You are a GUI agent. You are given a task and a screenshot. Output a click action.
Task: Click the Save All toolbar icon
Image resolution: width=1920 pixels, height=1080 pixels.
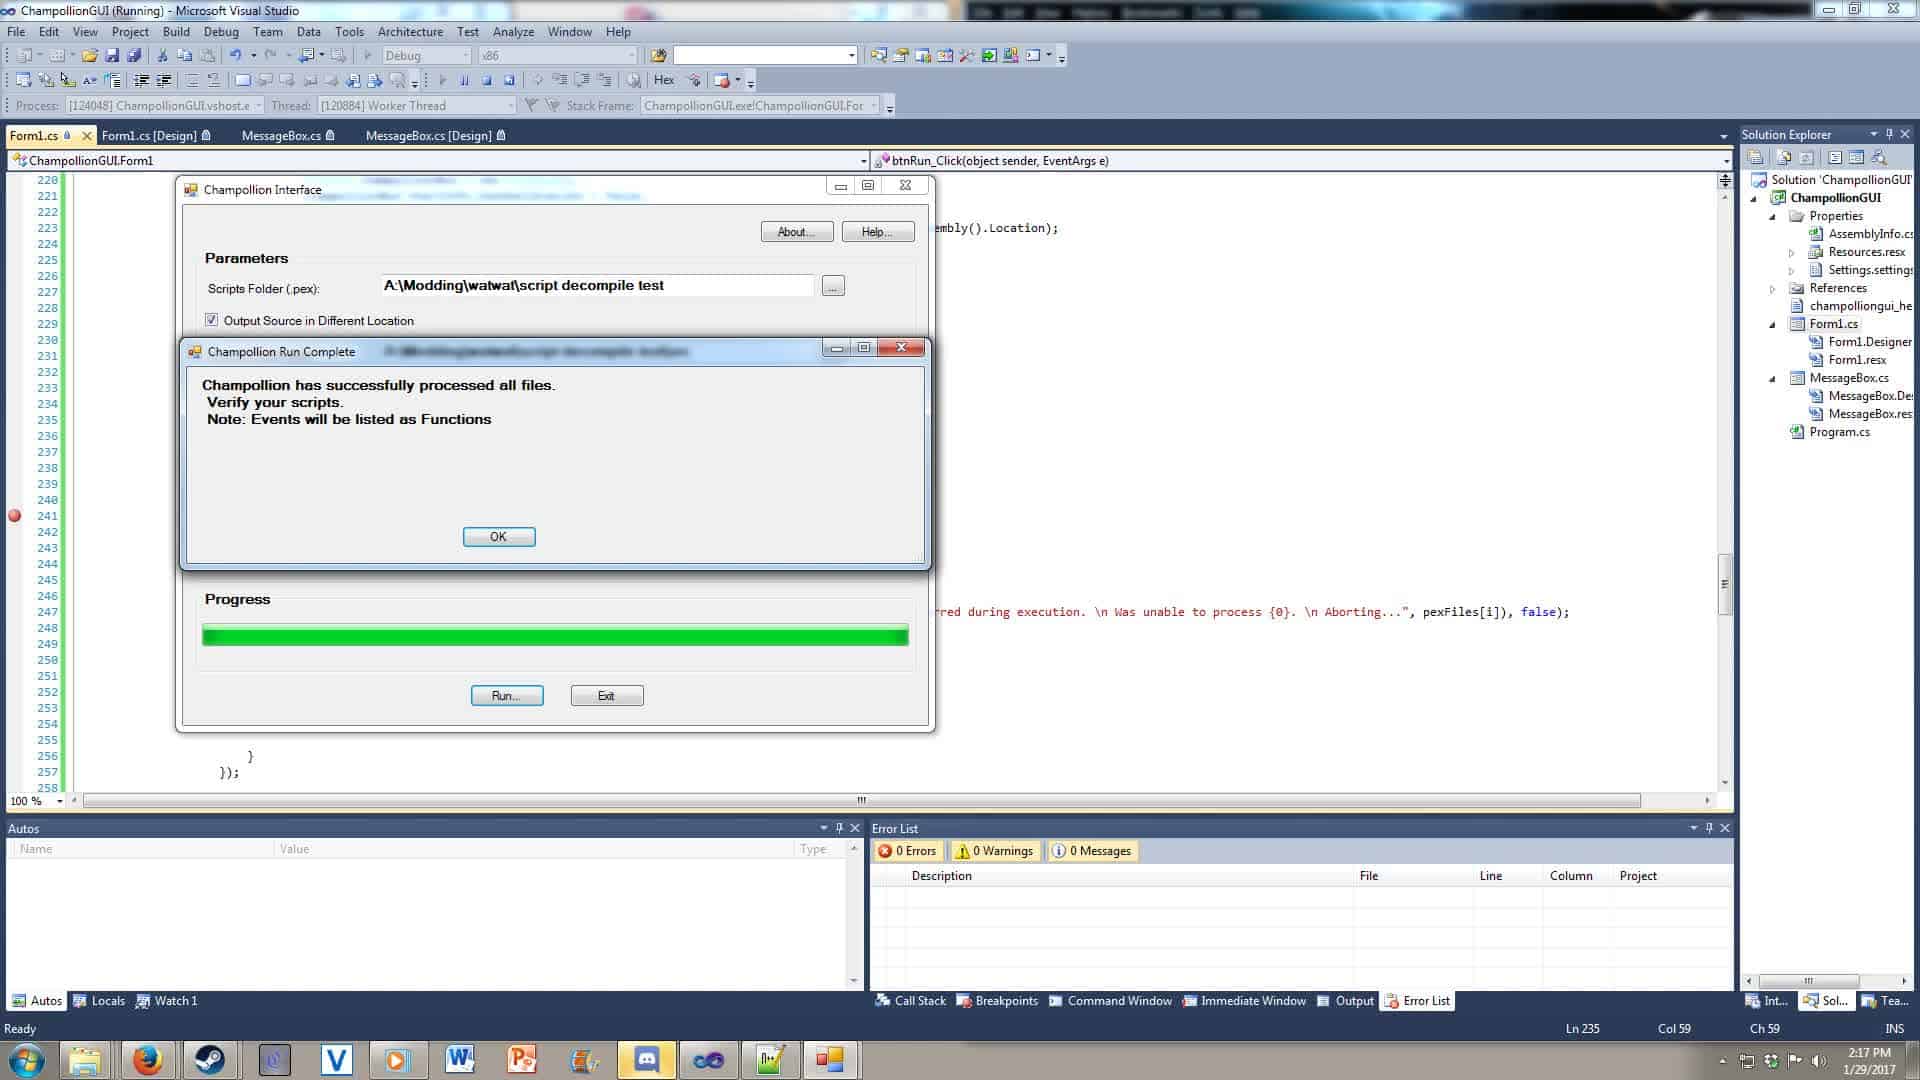134,55
